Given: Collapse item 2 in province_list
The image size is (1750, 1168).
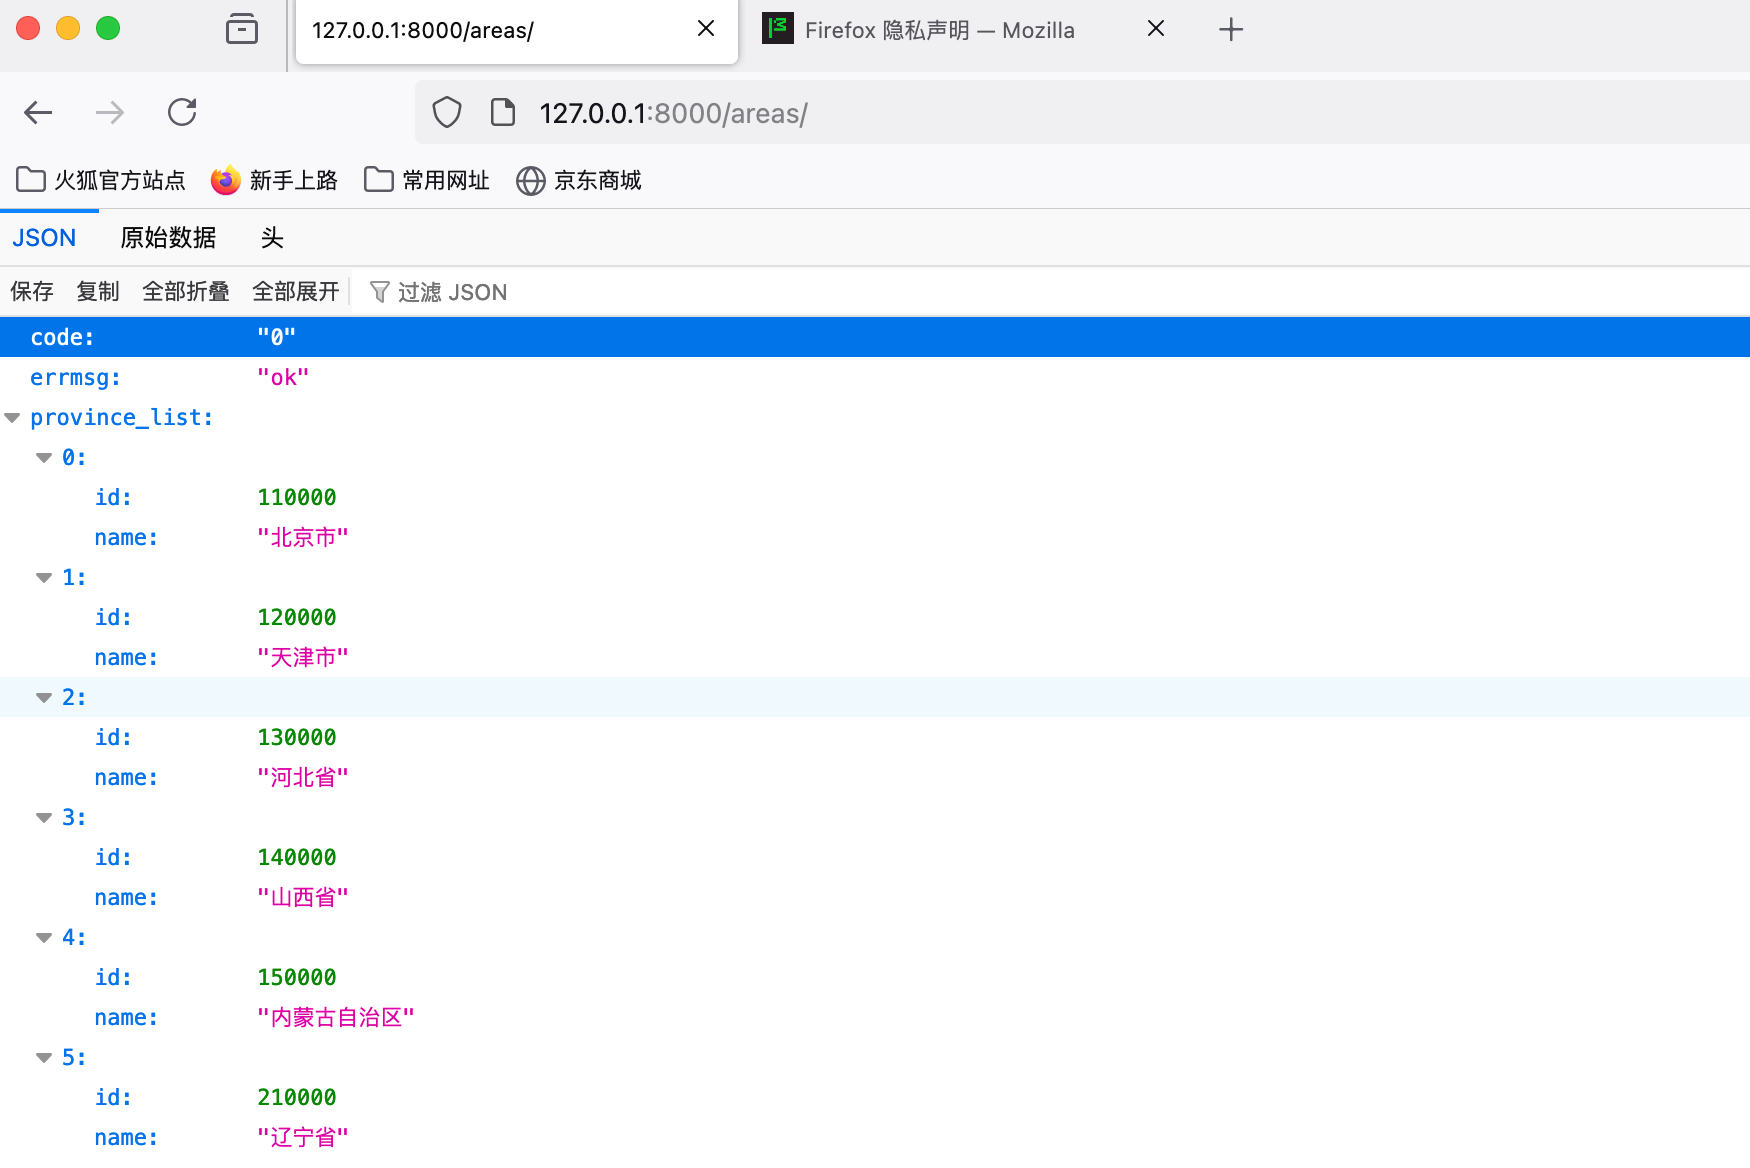Looking at the screenshot, I should [44, 698].
